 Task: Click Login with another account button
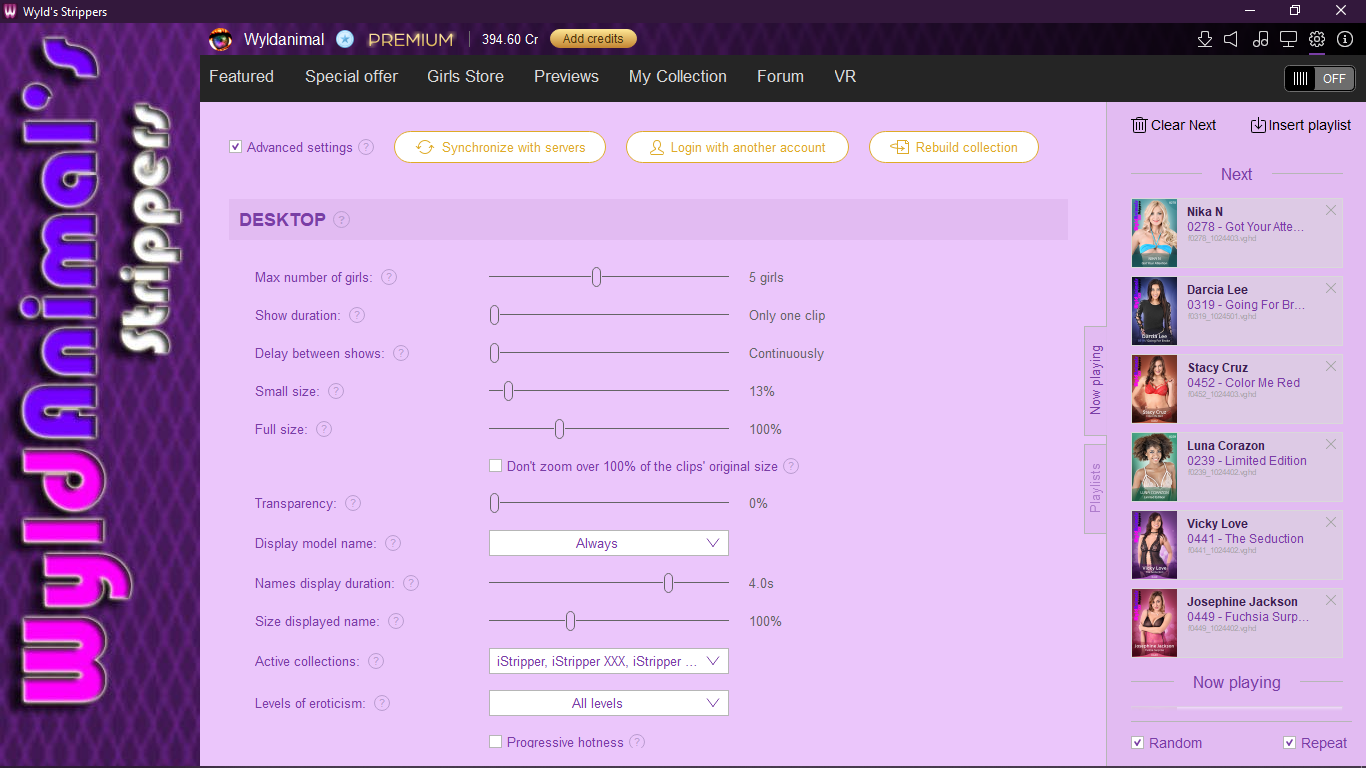point(737,147)
